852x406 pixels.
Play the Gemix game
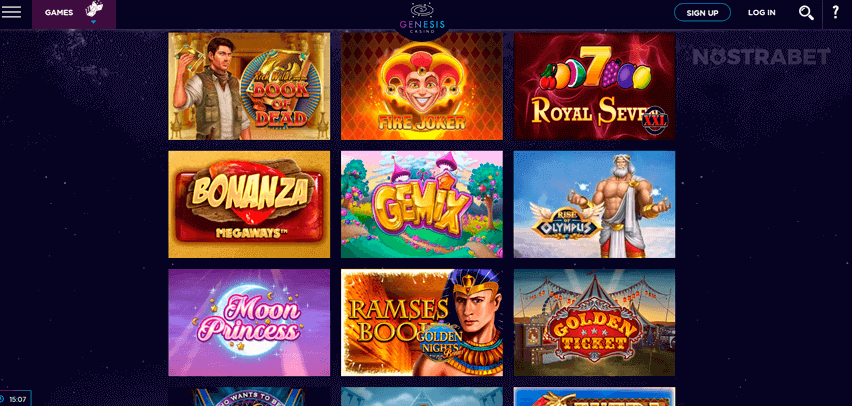point(422,204)
